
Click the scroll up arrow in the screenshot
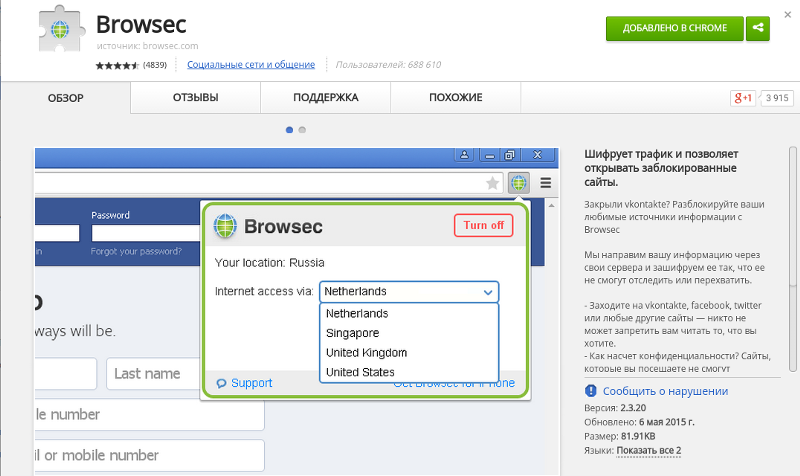(x=551, y=206)
